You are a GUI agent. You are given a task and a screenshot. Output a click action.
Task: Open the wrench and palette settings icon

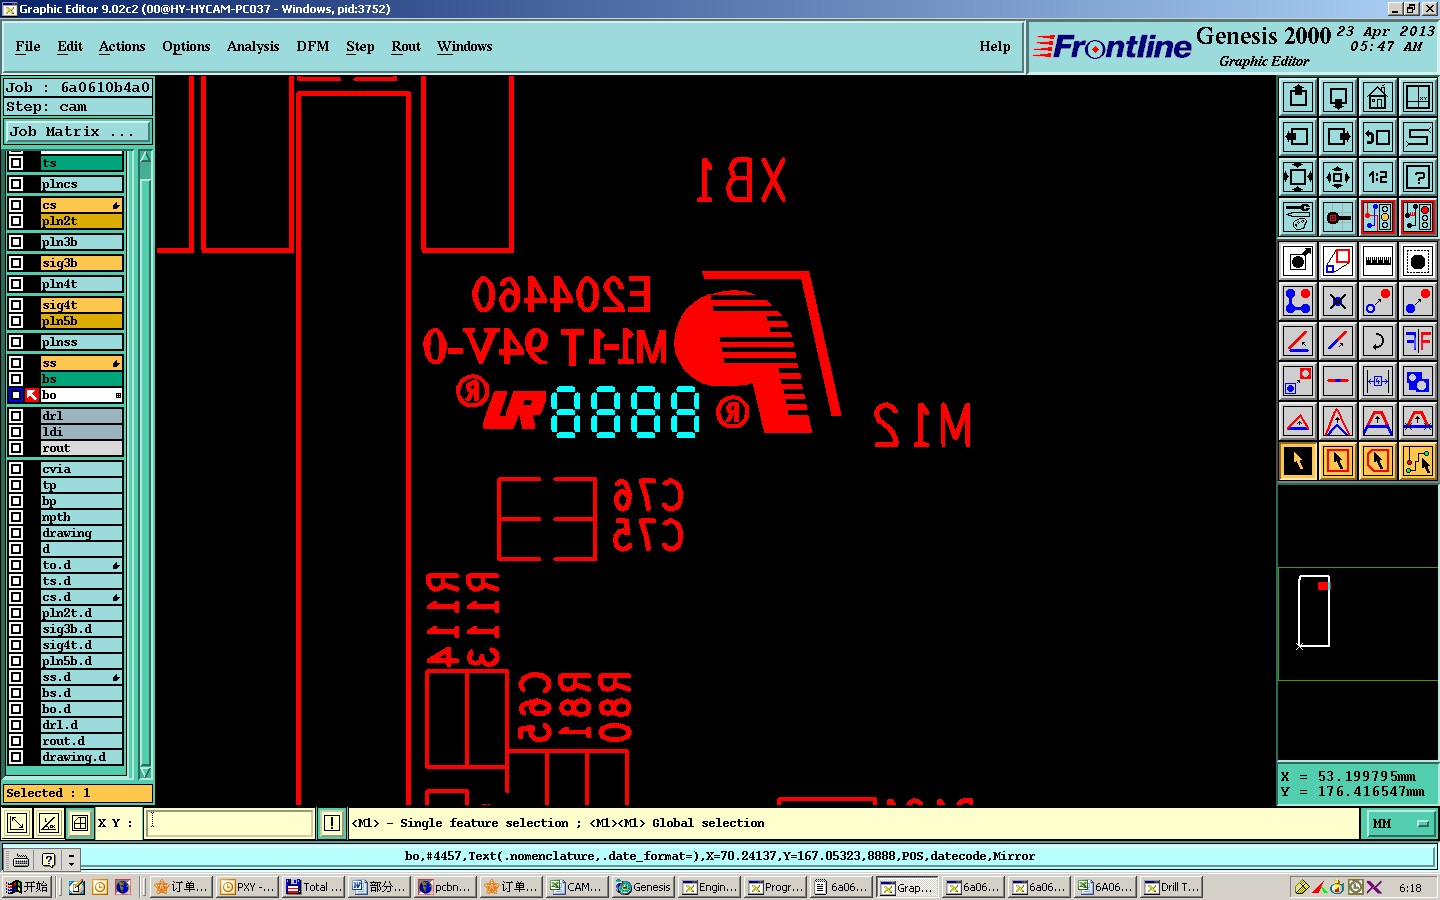pos(1298,217)
